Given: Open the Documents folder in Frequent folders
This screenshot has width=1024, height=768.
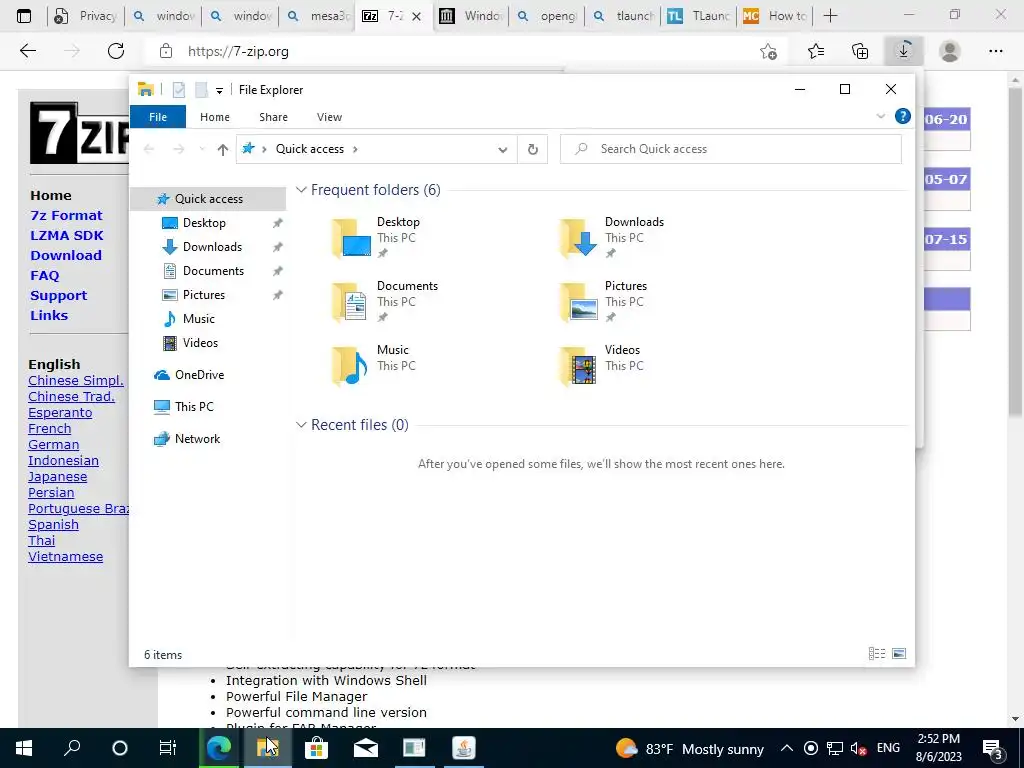Looking at the screenshot, I should coord(384,302).
